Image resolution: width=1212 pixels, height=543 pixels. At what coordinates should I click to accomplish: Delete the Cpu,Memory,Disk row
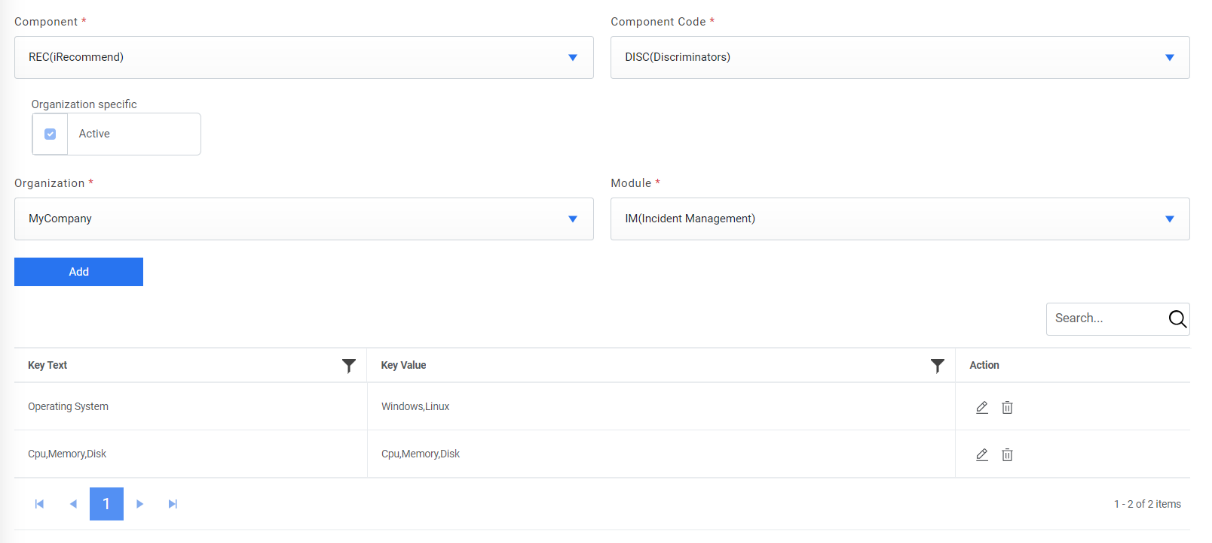pyautogui.click(x=1007, y=454)
